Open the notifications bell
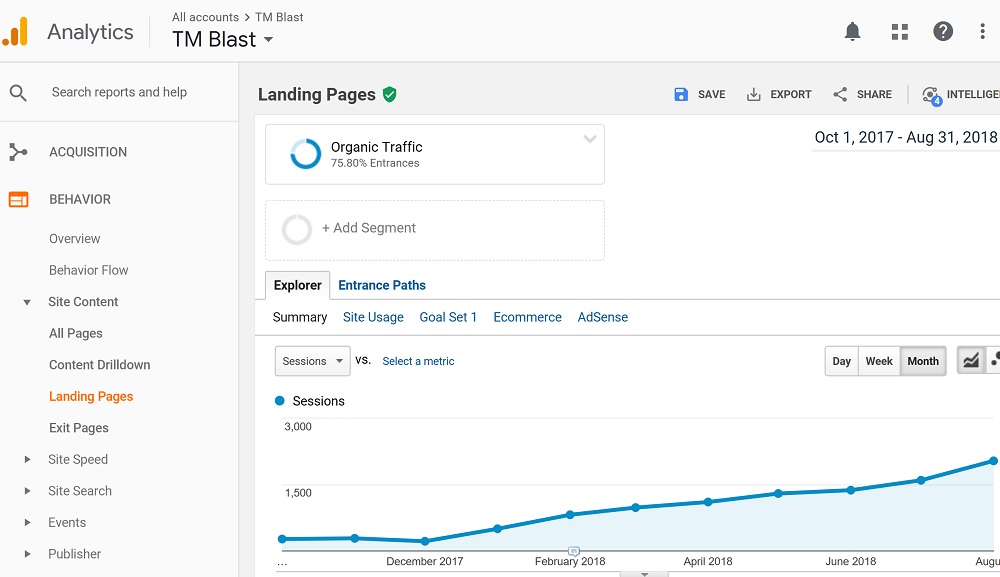Image resolution: width=1000 pixels, height=577 pixels. [x=852, y=31]
